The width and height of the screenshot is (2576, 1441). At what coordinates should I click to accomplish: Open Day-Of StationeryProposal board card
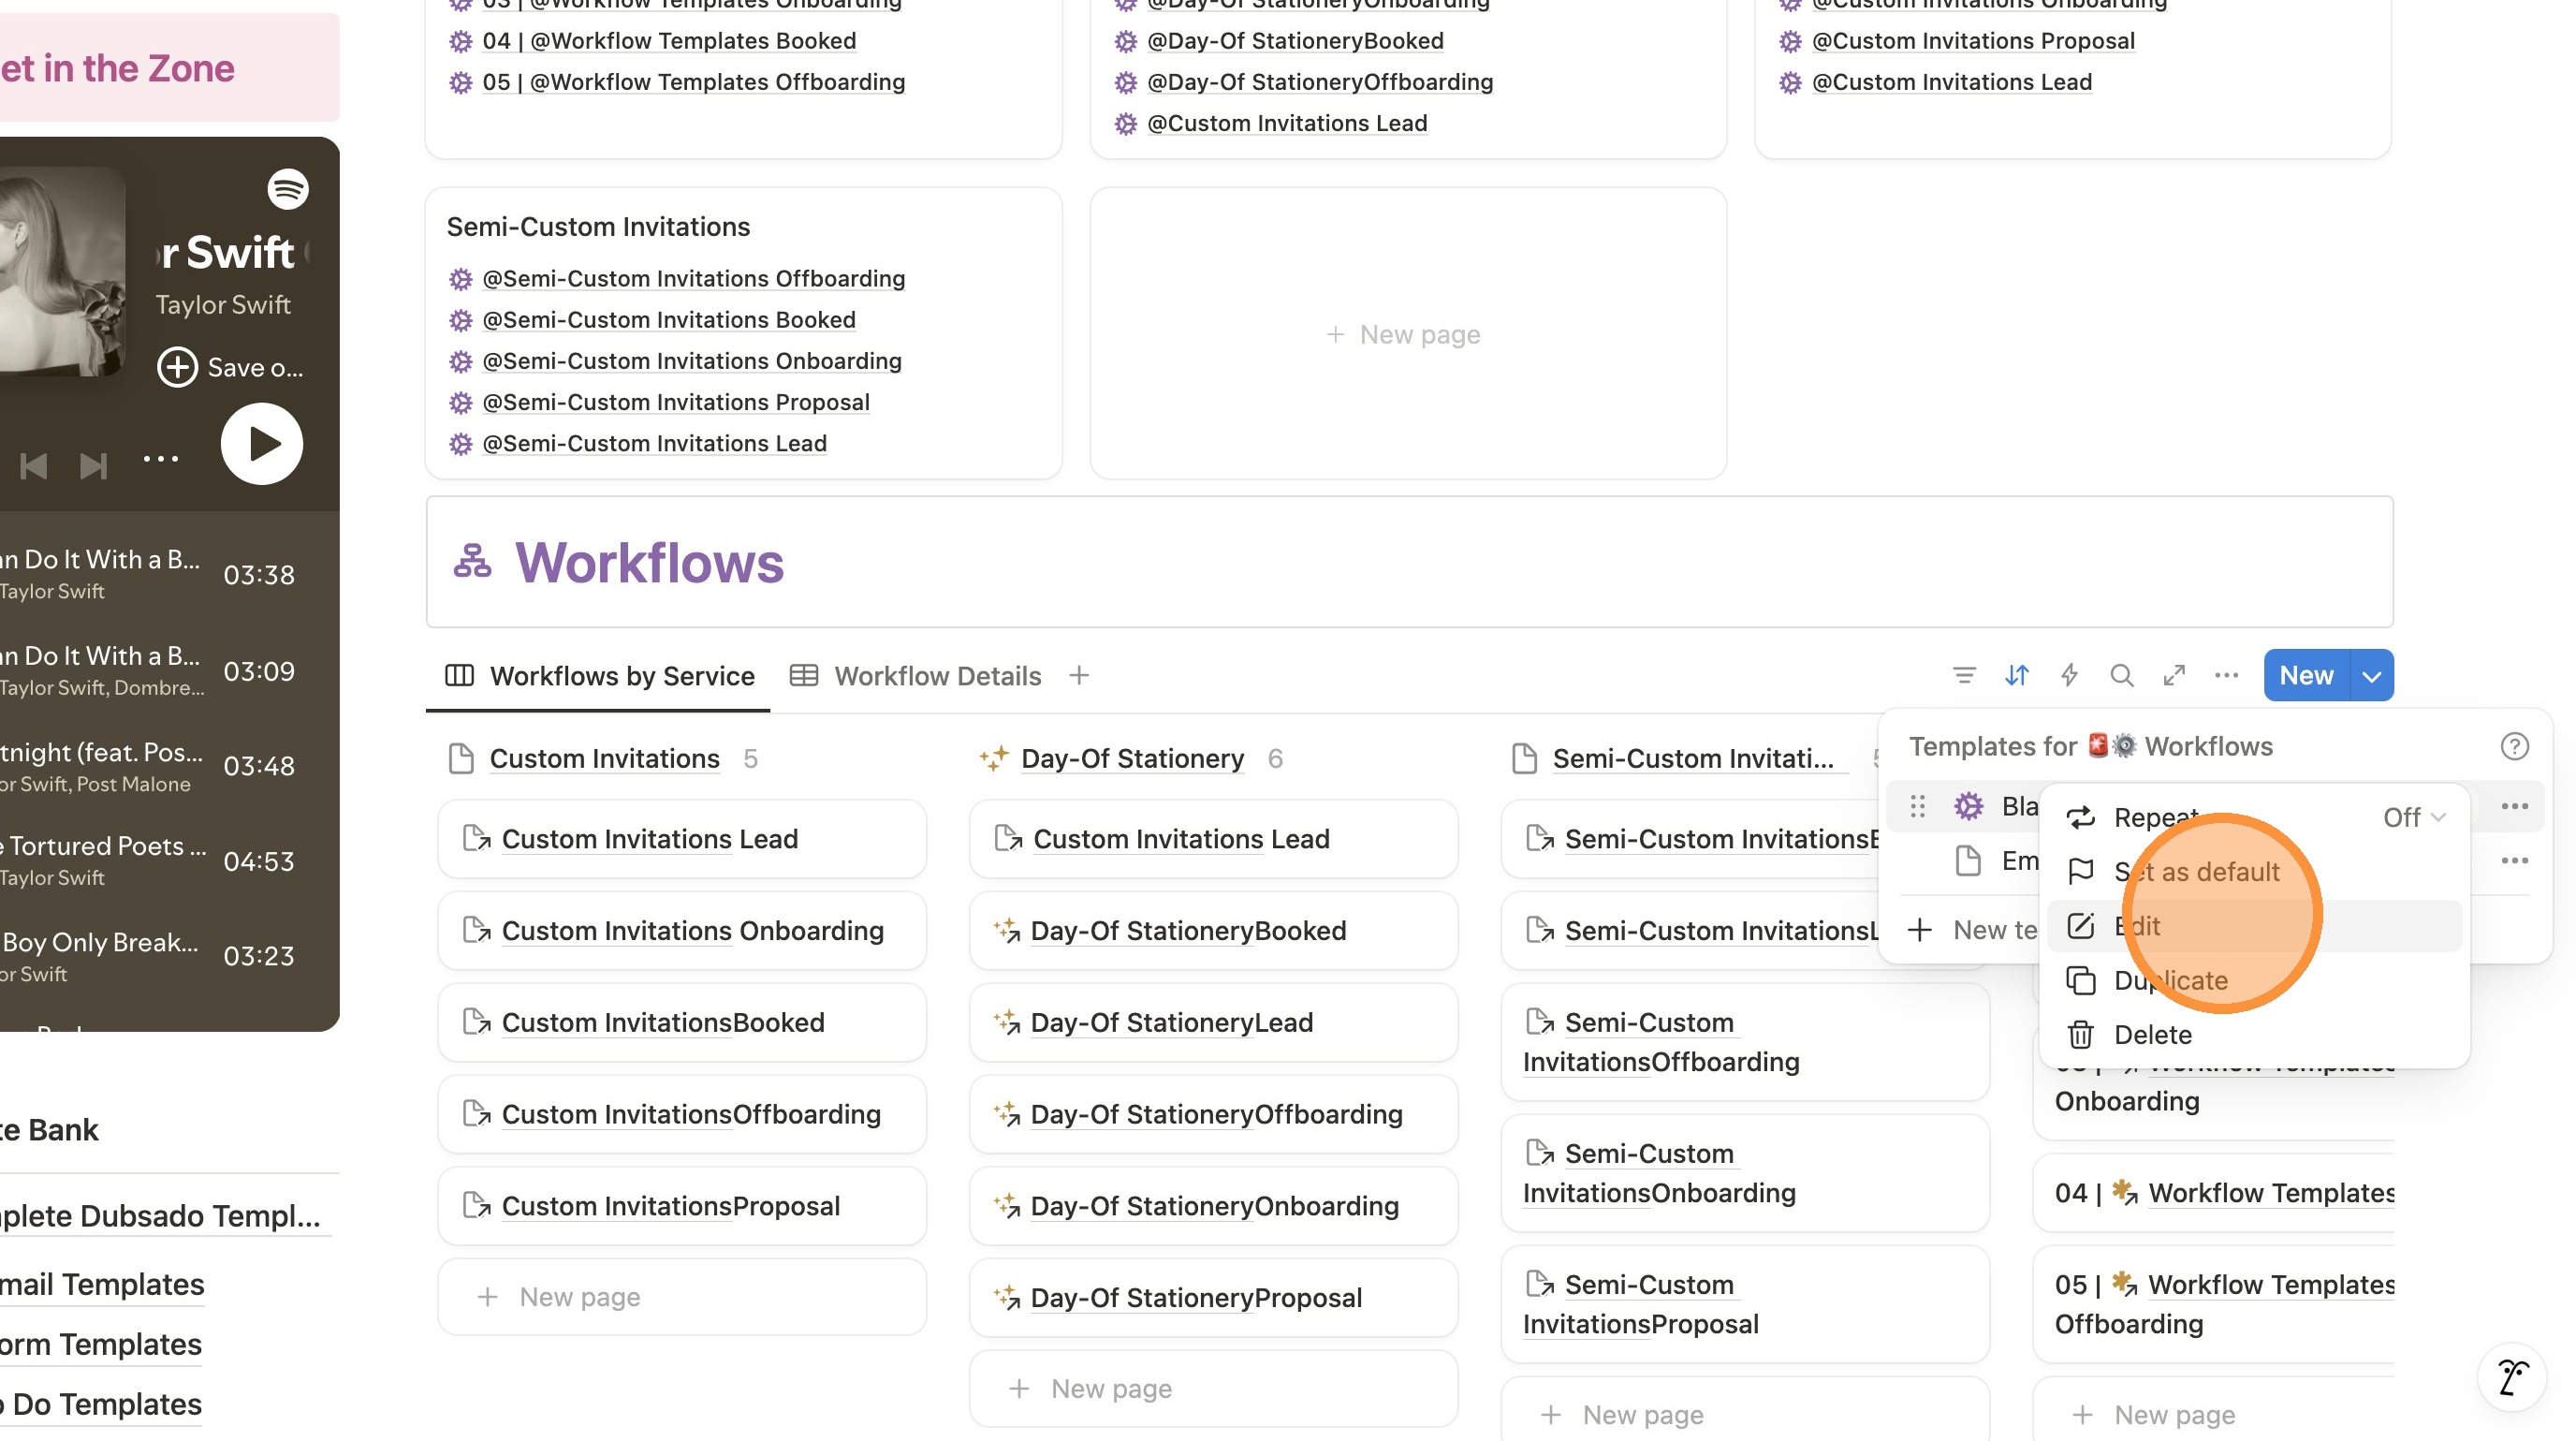click(x=1213, y=1298)
